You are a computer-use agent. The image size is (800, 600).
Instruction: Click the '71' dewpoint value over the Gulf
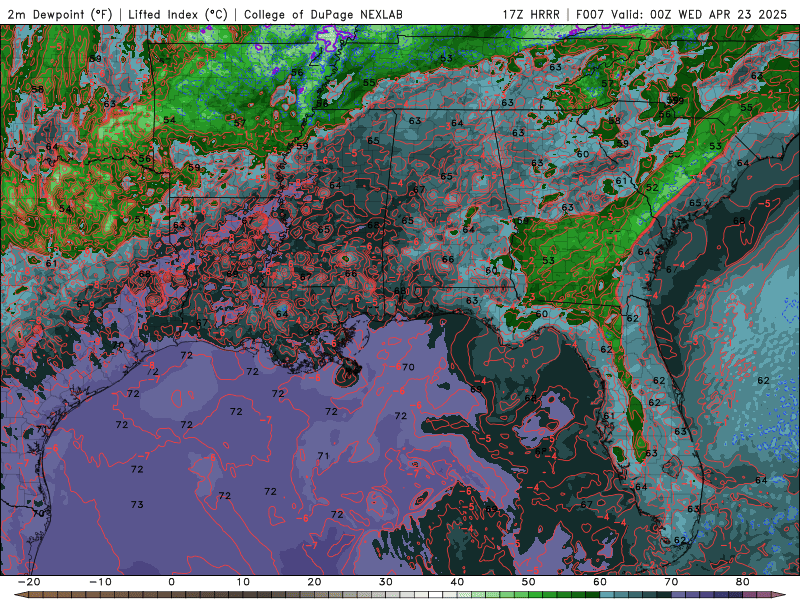pos(323,456)
